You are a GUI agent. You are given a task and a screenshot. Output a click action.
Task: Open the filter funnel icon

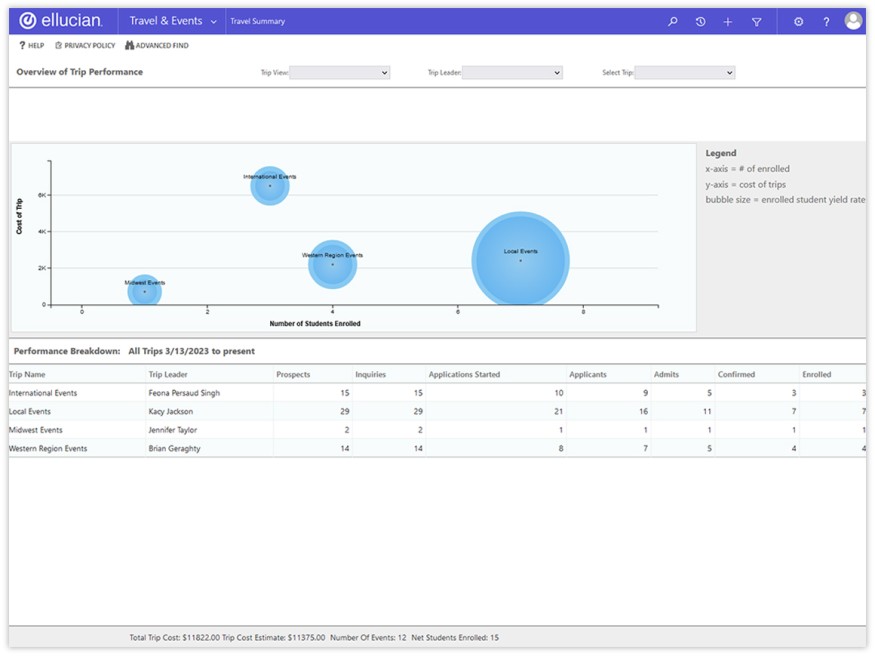(x=755, y=21)
